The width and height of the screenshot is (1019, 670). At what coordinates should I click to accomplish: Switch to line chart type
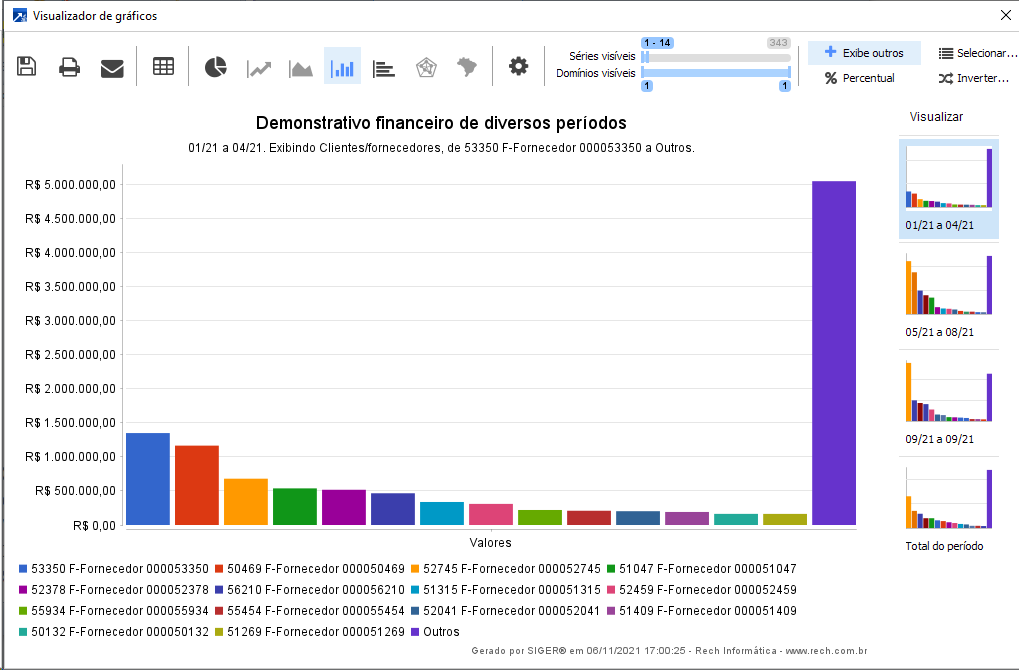pos(259,67)
